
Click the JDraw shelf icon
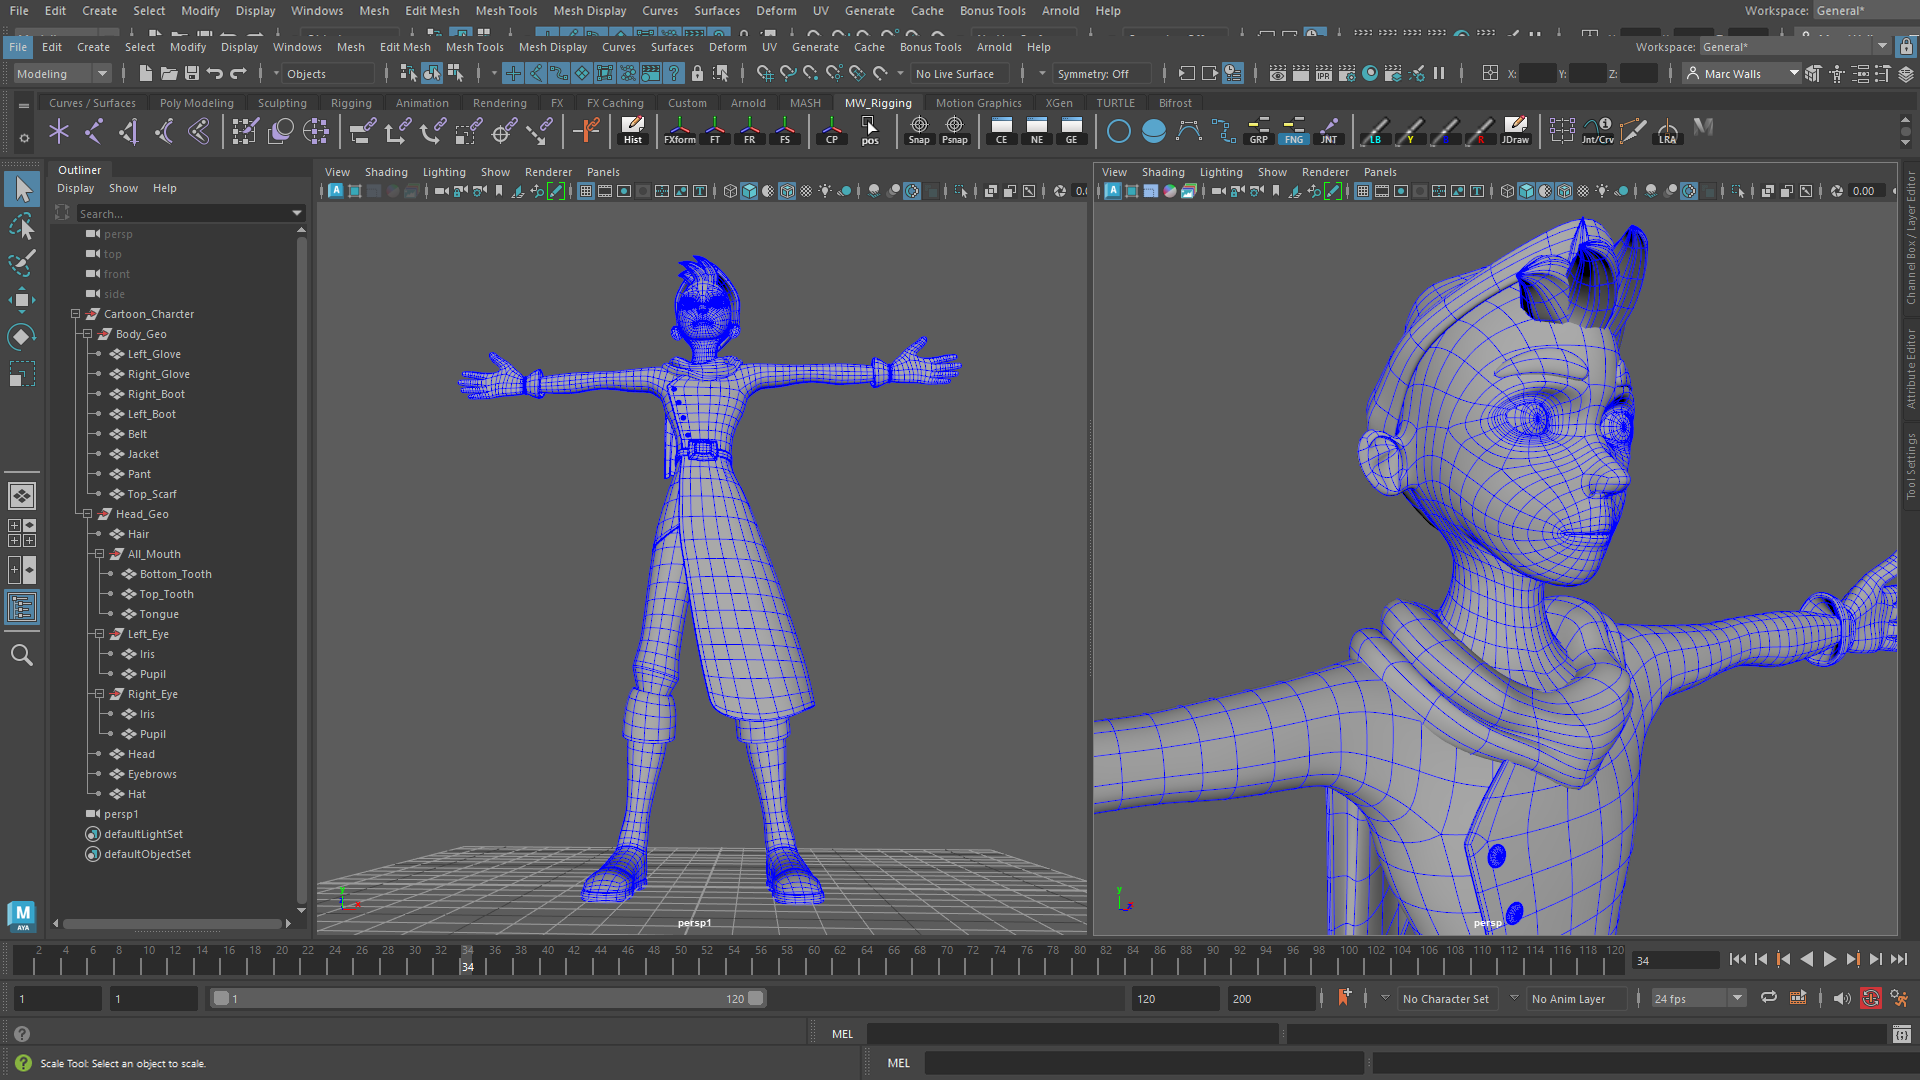(x=1515, y=130)
